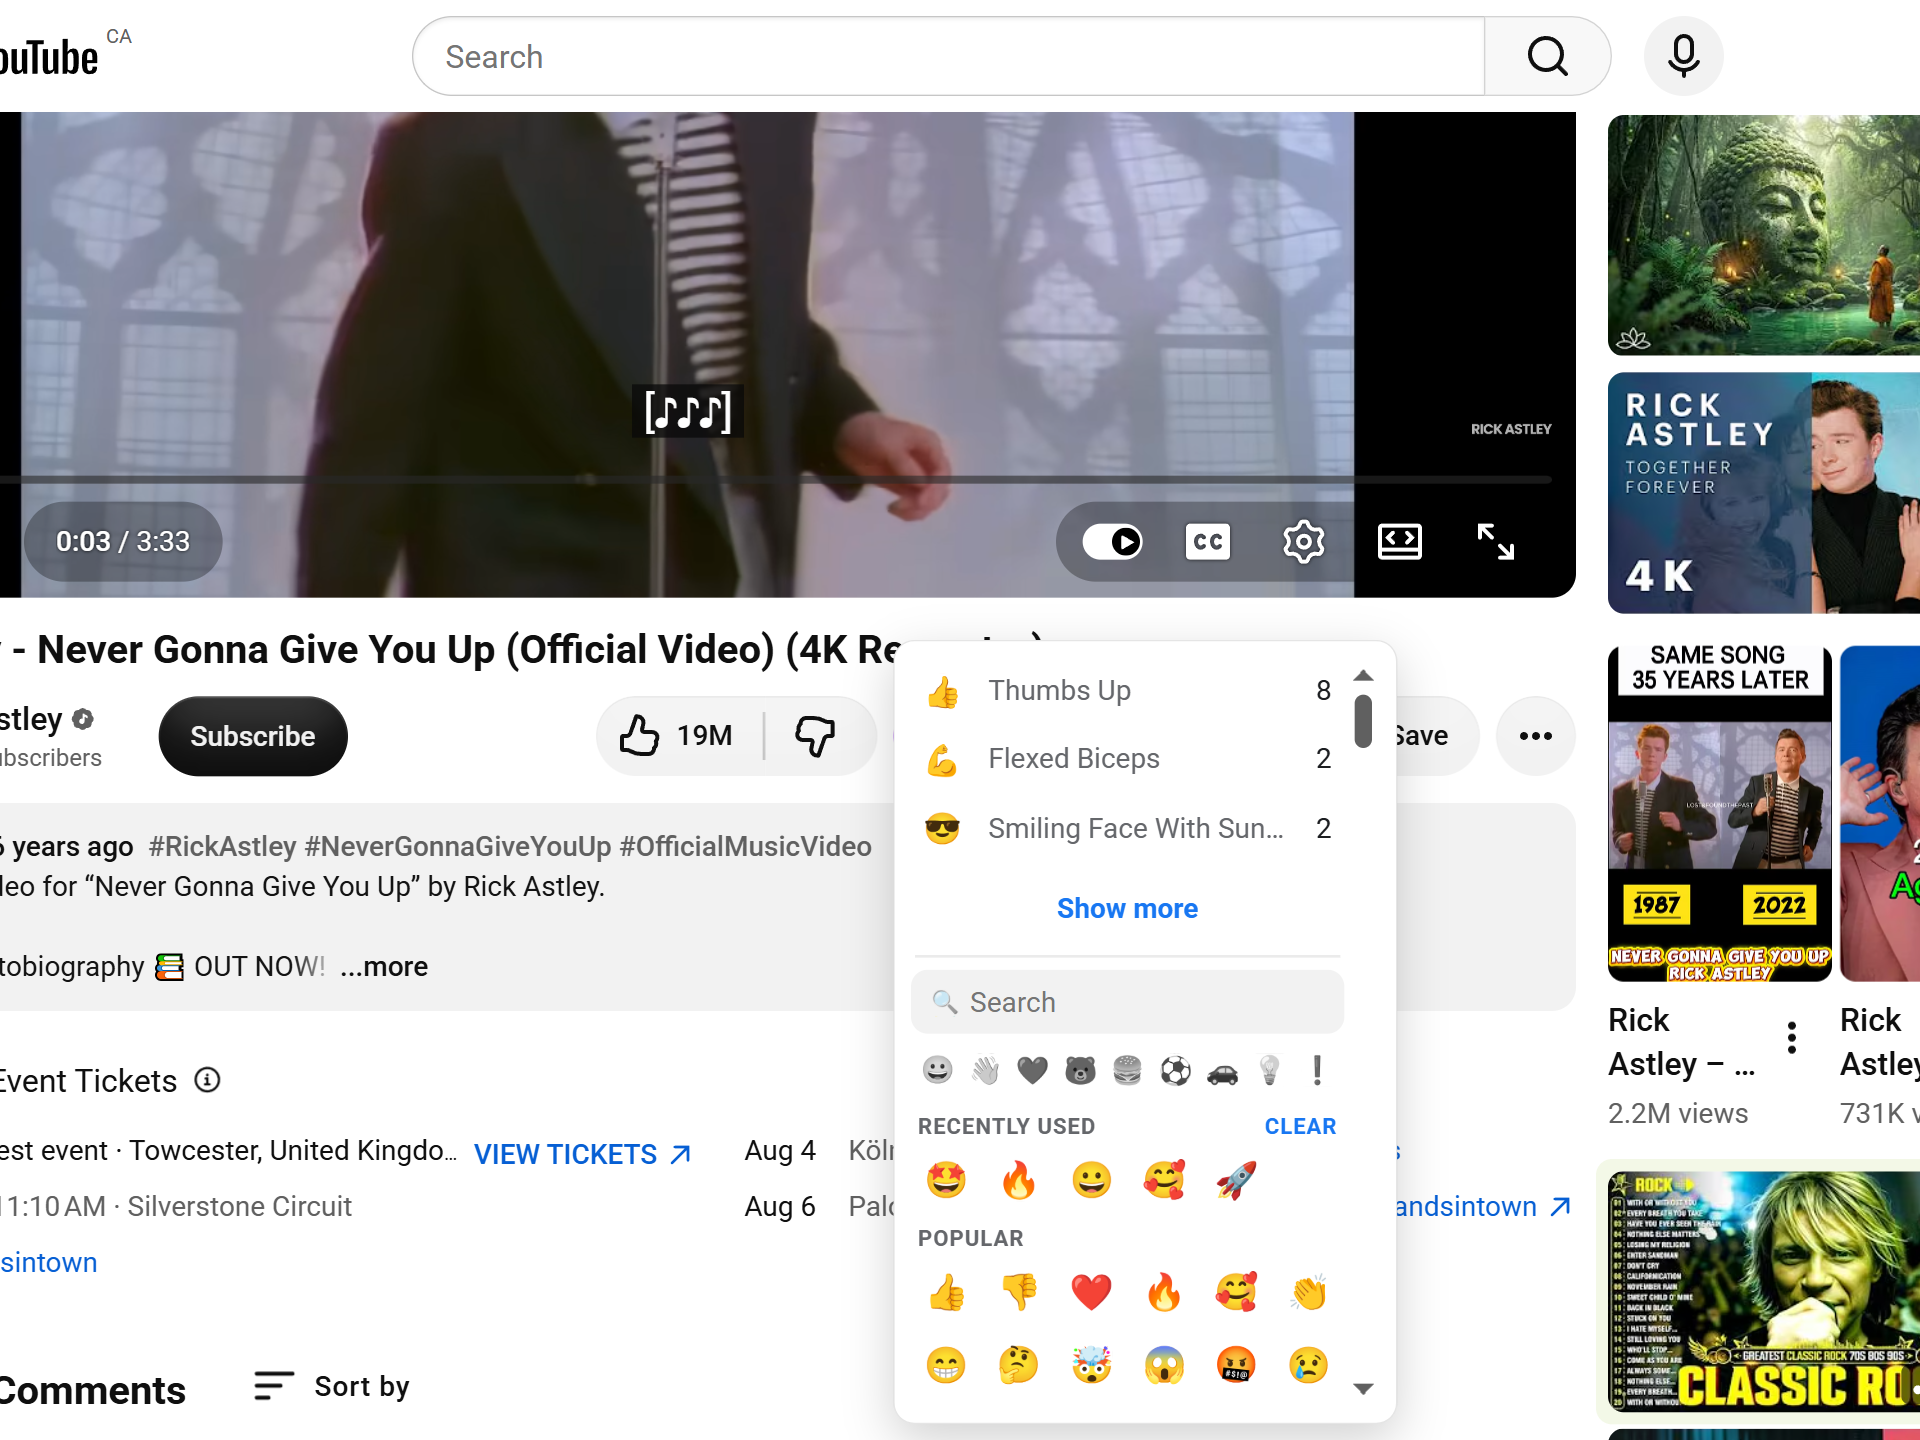Image resolution: width=1920 pixels, height=1440 pixels.
Task: Open the Classic Rock playlist thumbnail
Action: click(1764, 1291)
